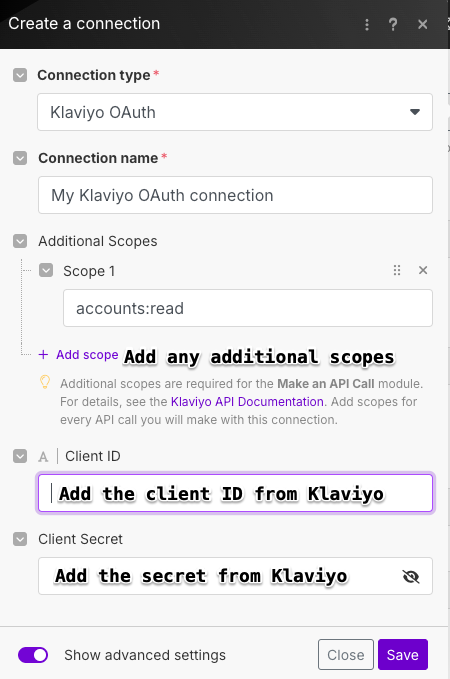The width and height of the screenshot is (450, 679).
Task: Click the question mark help icon
Action: click(393, 24)
